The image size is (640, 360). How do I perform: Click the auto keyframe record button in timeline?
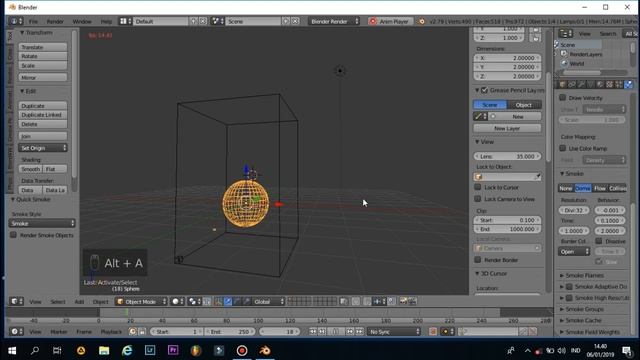click(x=433, y=331)
